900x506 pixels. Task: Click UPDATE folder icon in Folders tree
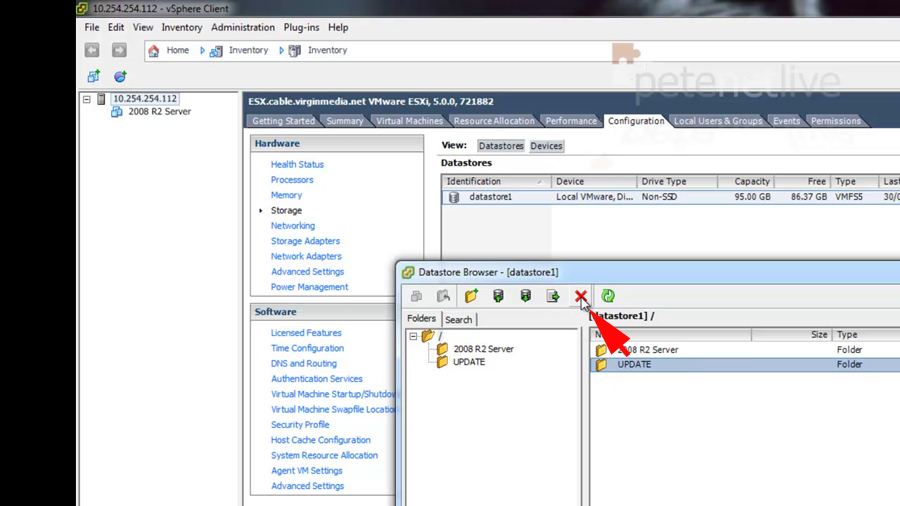442,362
